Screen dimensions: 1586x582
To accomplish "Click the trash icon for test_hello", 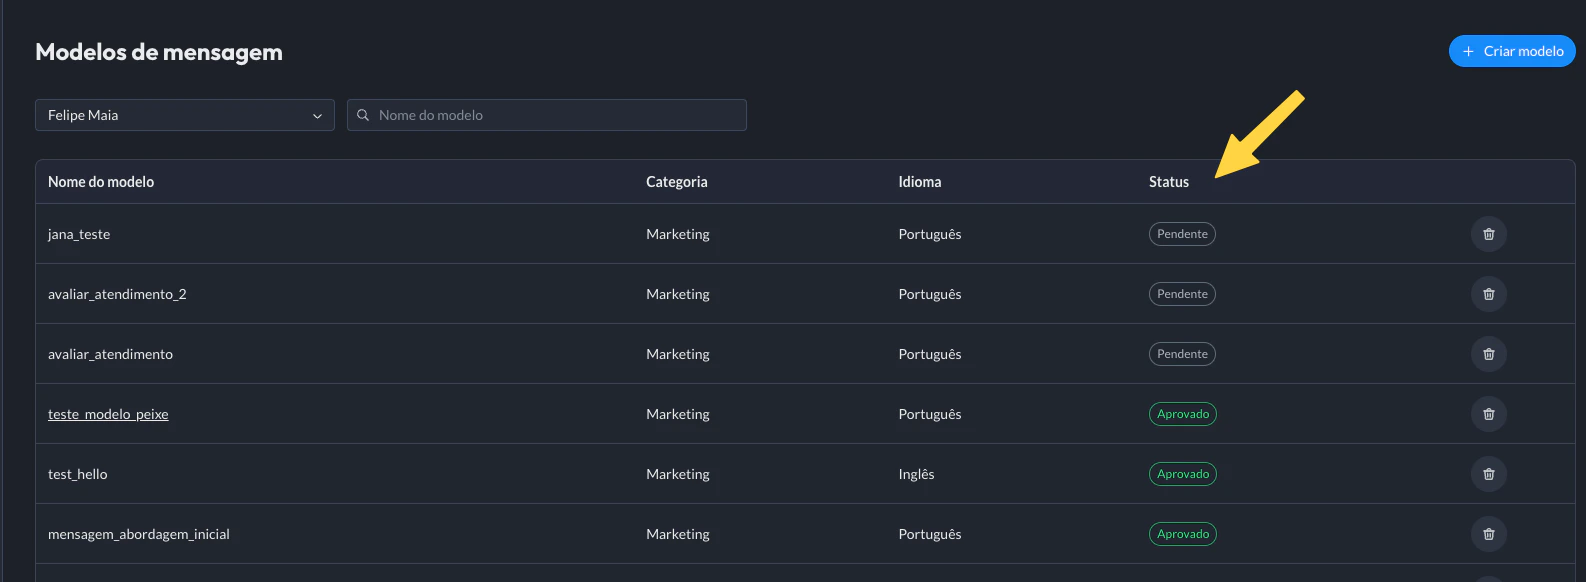I will point(1488,474).
